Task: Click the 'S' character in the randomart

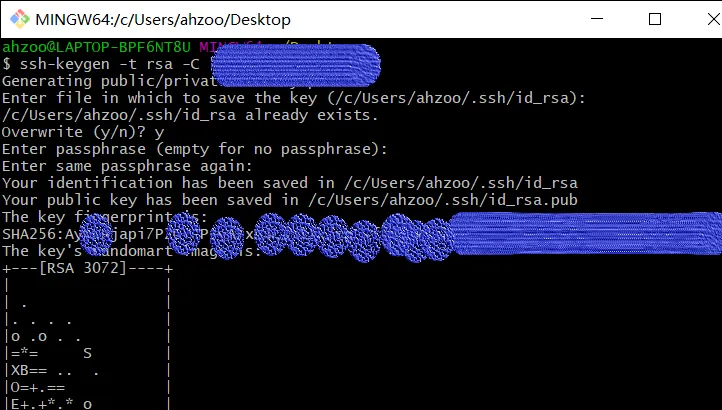Action: coord(88,353)
